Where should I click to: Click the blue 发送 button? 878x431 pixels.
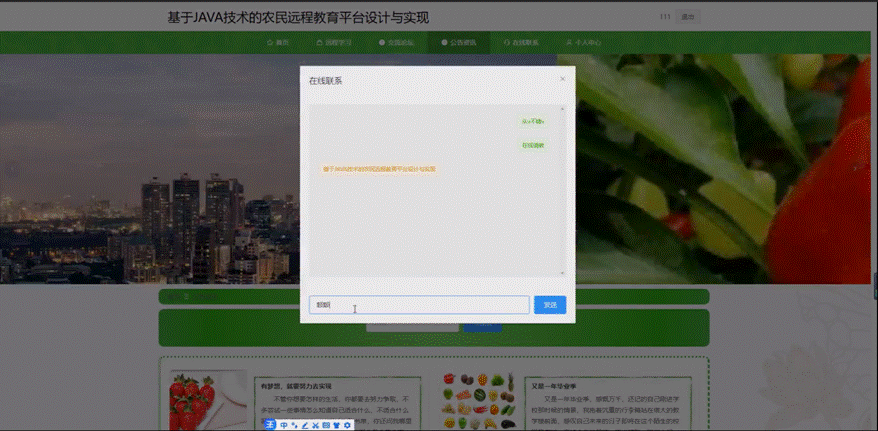[550, 305]
